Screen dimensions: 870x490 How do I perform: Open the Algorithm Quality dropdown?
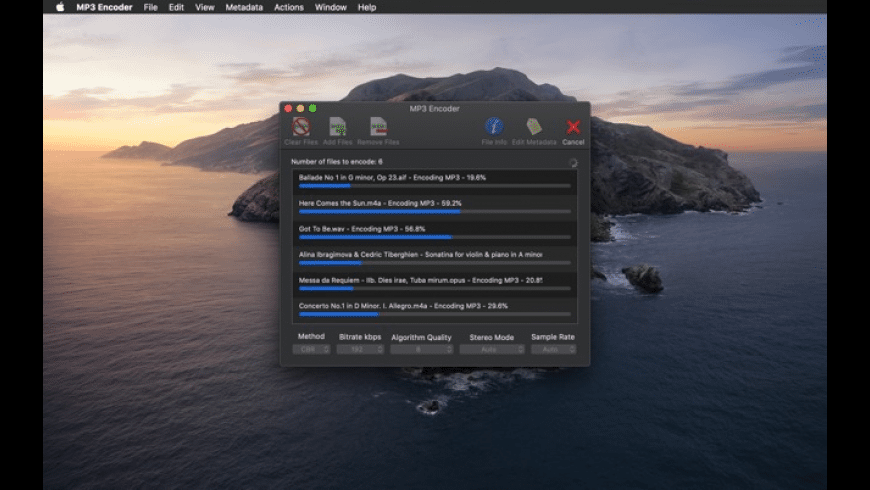[x=421, y=349]
